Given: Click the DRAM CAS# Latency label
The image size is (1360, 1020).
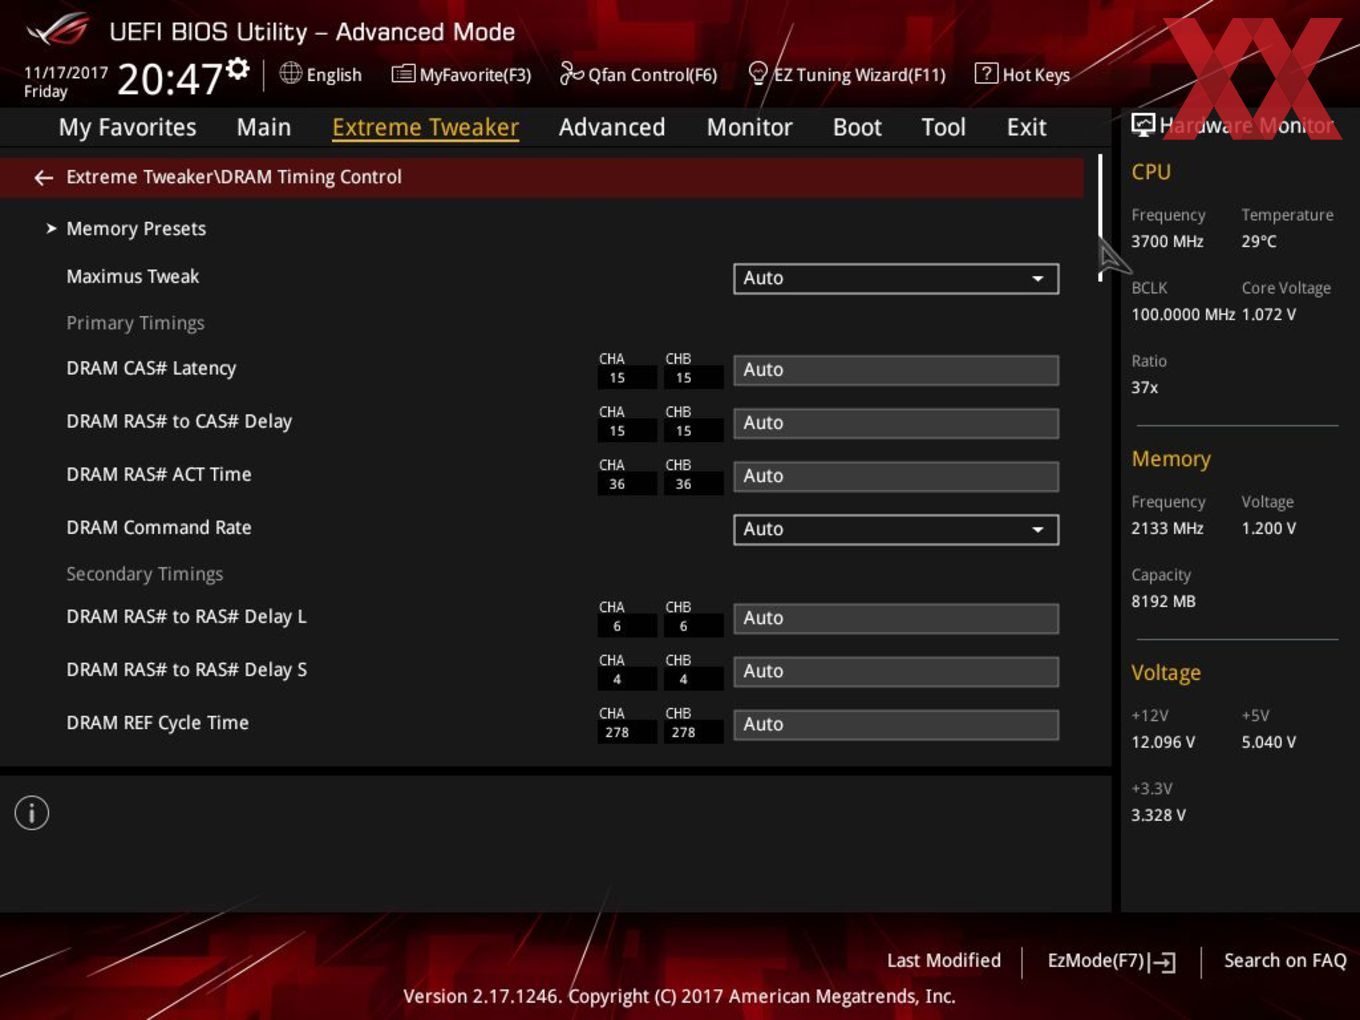Looking at the screenshot, I should (151, 368).
